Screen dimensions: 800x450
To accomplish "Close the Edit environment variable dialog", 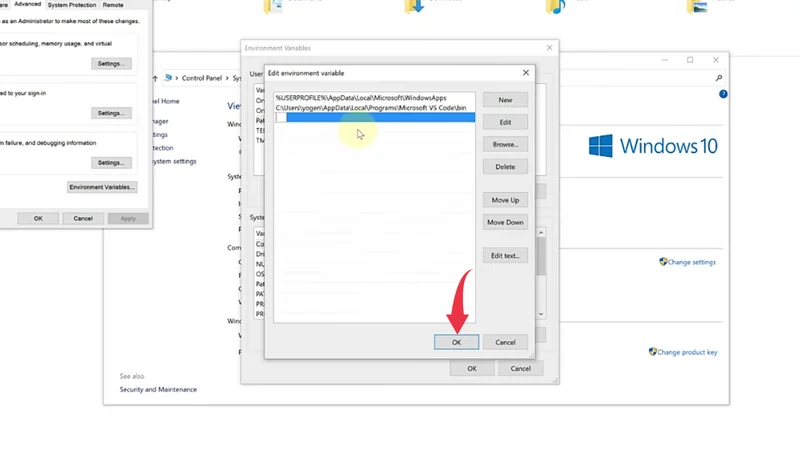I will click(526, 73).
